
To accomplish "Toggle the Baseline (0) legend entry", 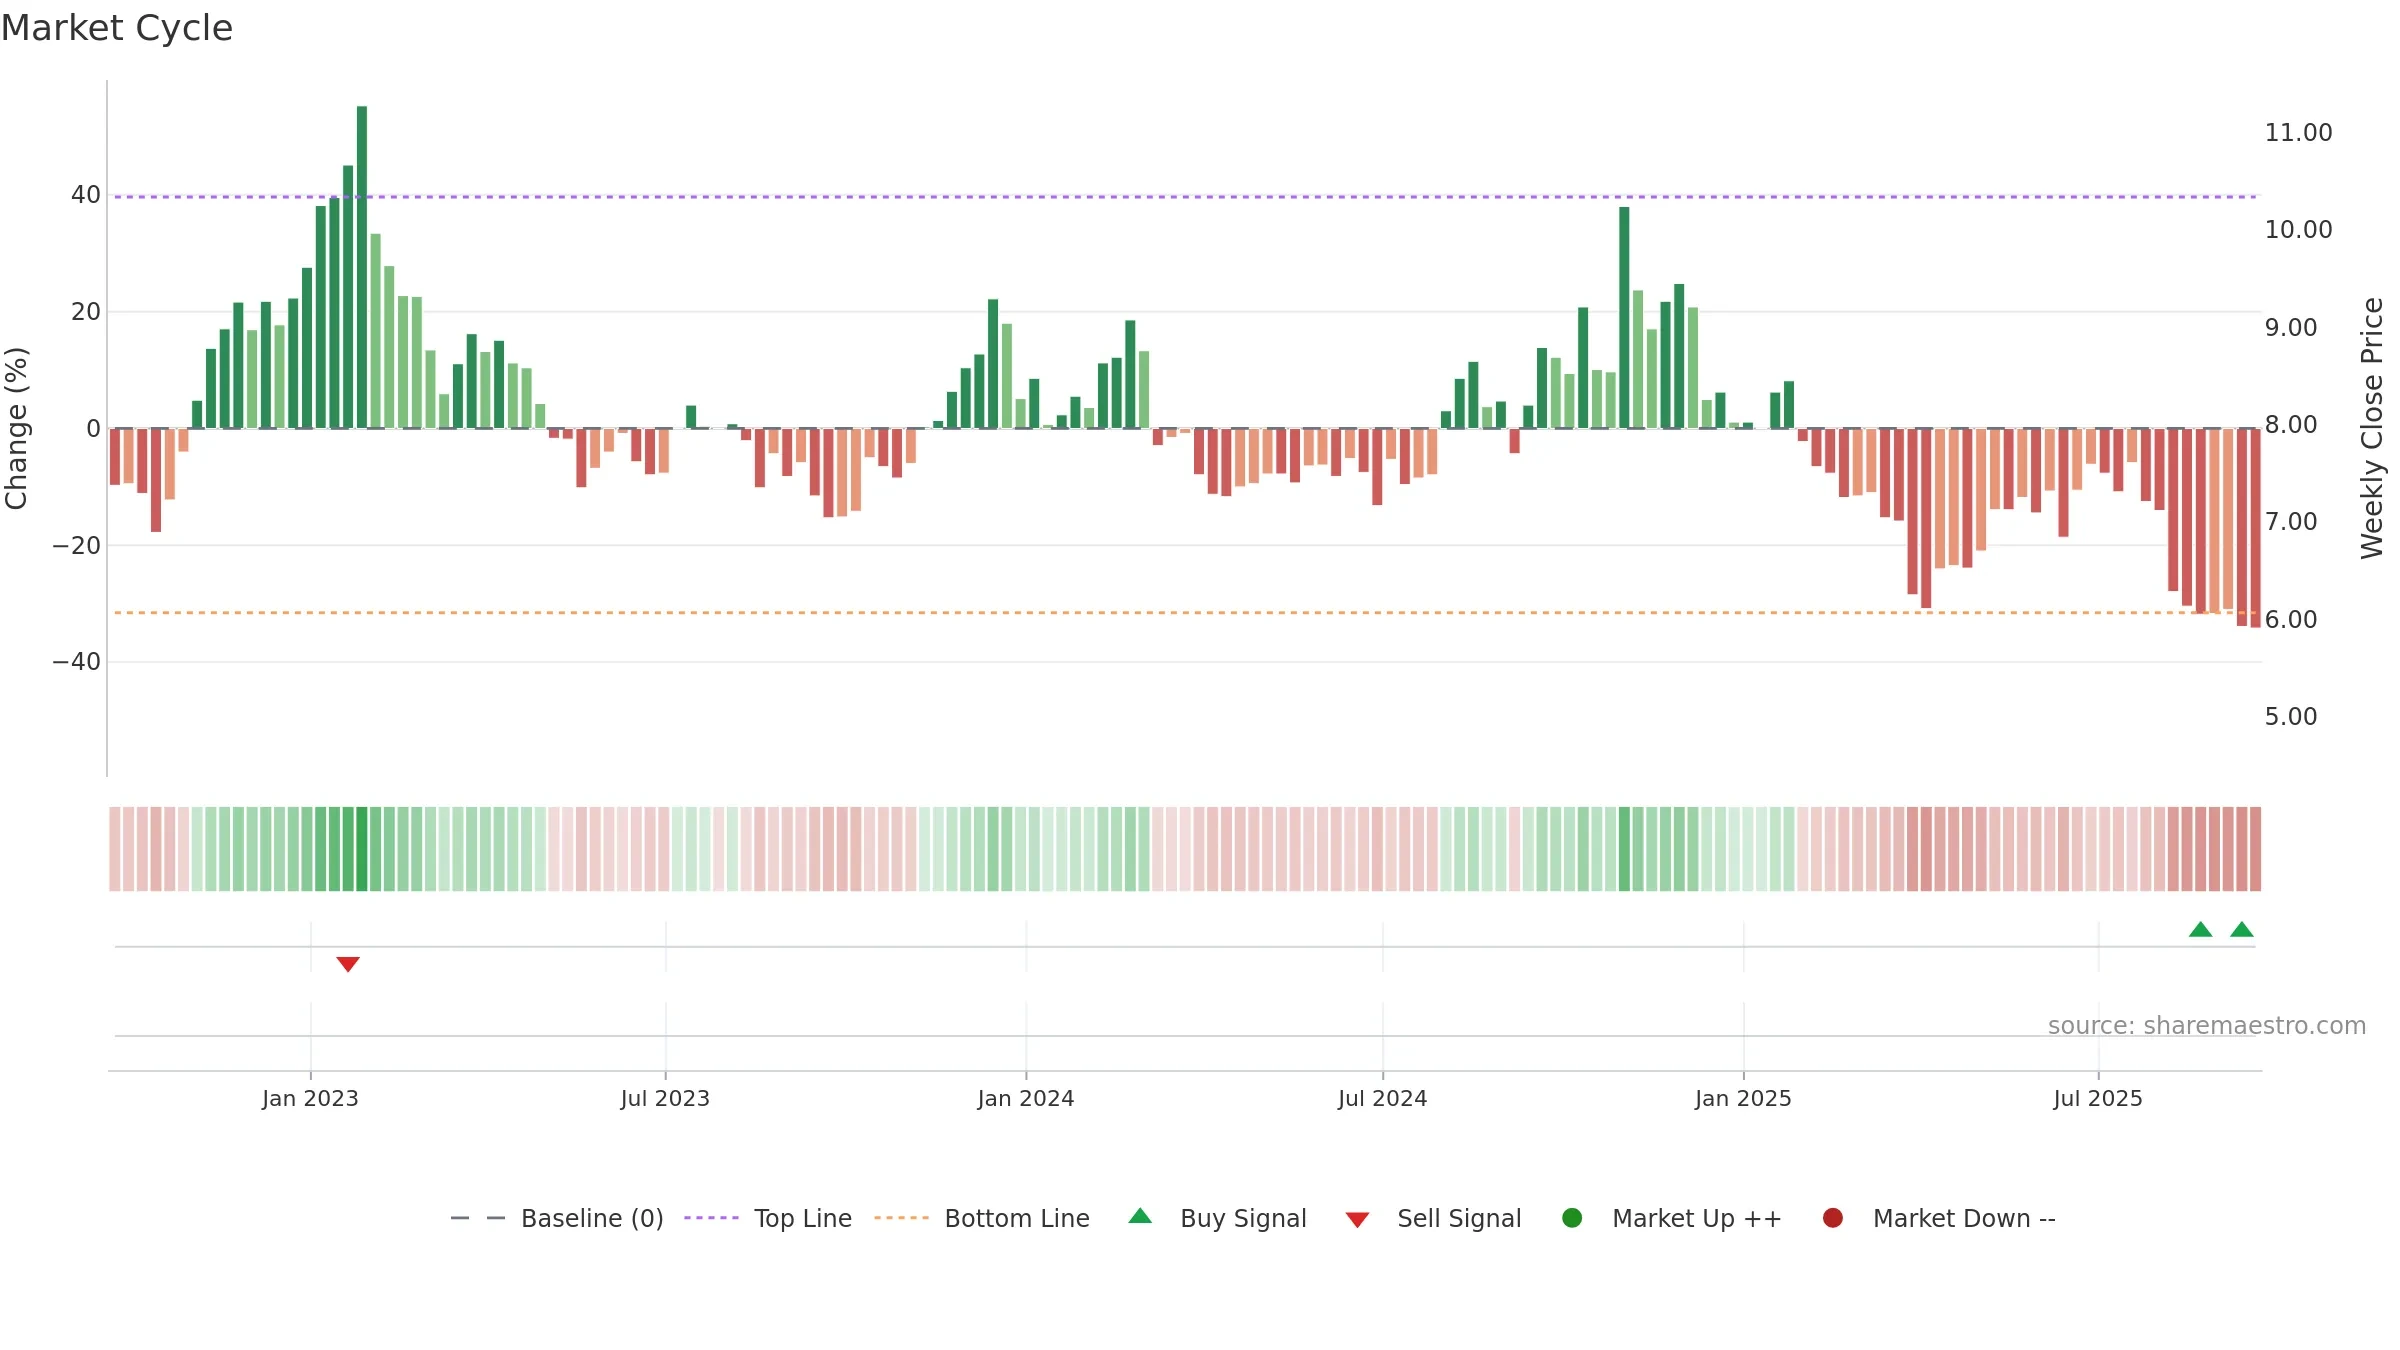I will click(557, 1218).
